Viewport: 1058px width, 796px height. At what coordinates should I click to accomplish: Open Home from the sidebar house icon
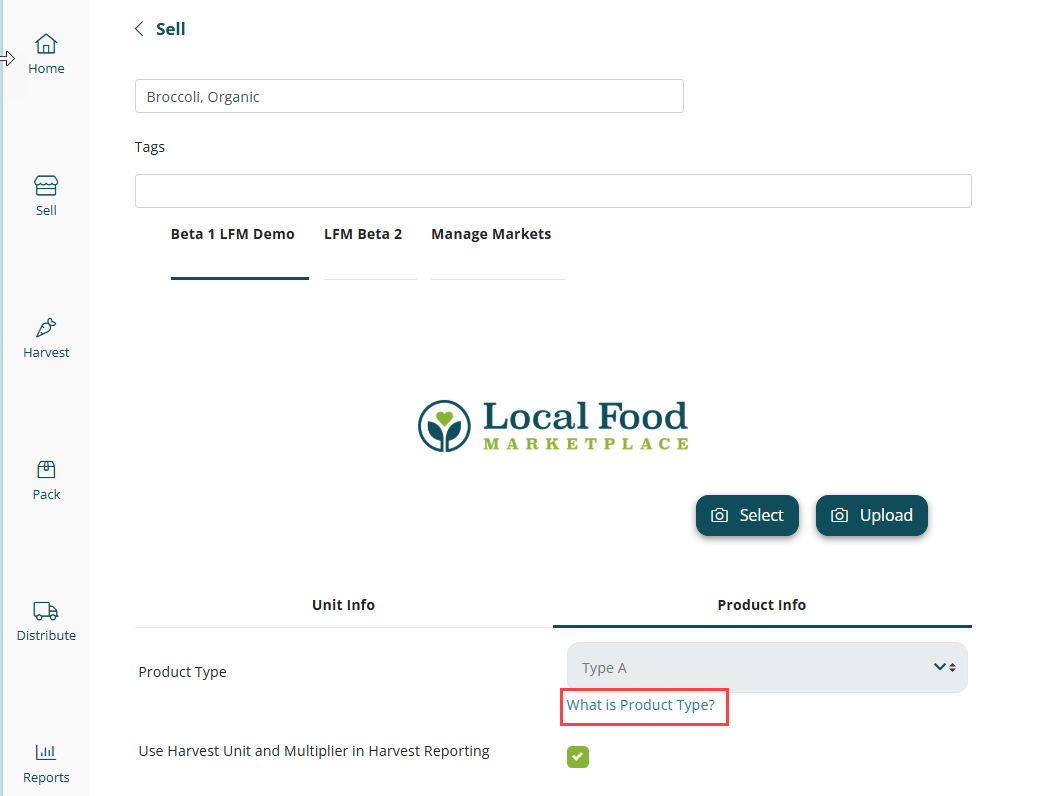(46, 44)
